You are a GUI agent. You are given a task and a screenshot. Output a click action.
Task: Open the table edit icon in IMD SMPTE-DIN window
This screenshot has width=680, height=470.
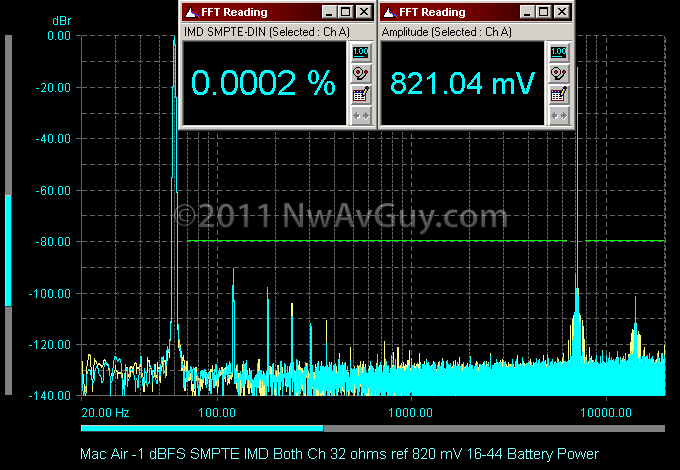[x=361, y=95]
